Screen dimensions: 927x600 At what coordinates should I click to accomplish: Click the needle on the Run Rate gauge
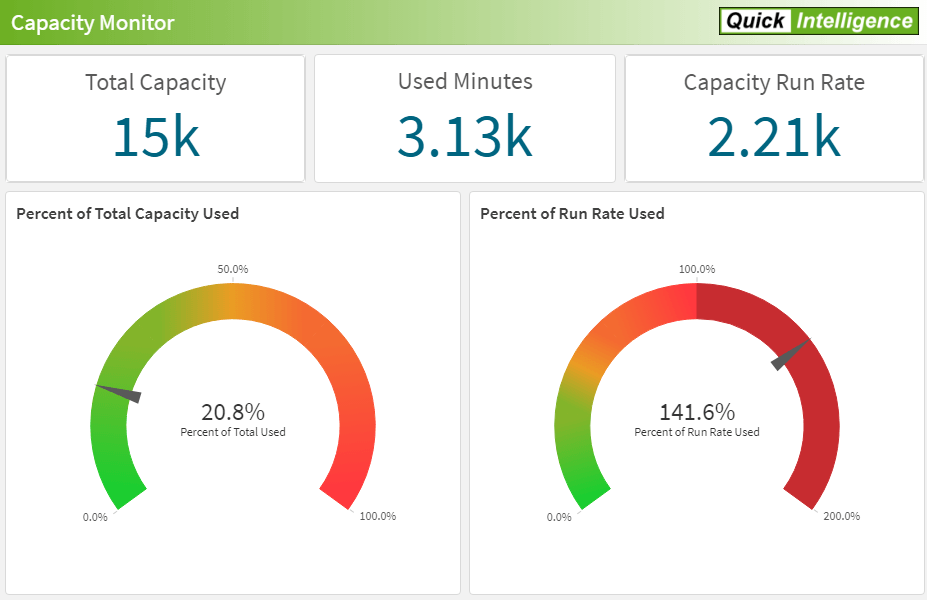coord(789,355)
